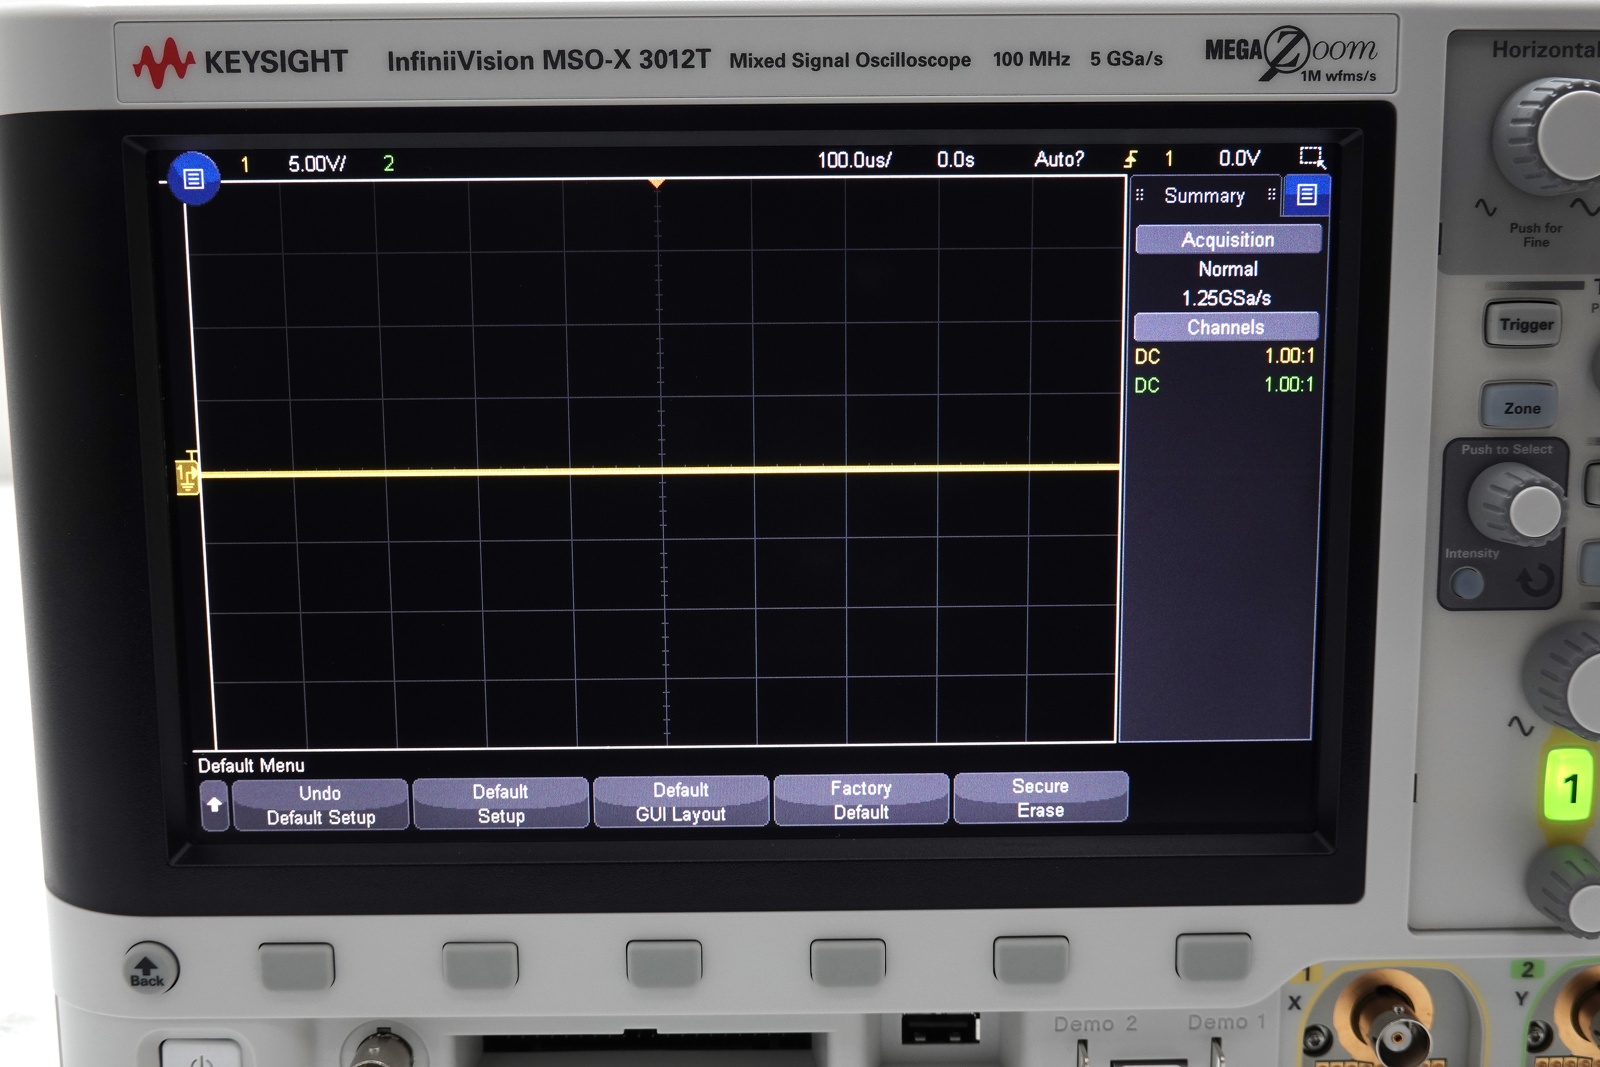This screenshot has height=1067, width=1600.
Task: Open the sidebar list icon next to Summary
Action: (x=1306, y=195)
